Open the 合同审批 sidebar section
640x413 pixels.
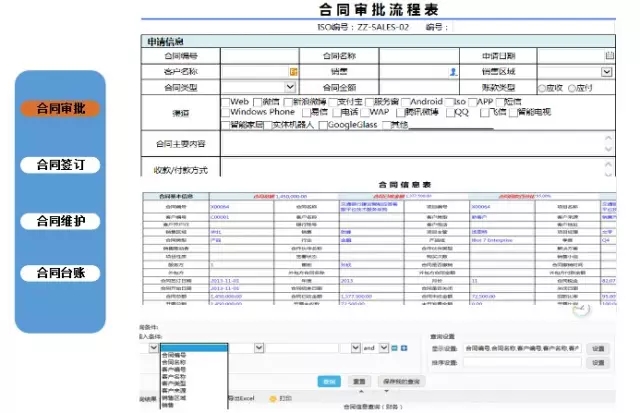(x=60, y=109)
